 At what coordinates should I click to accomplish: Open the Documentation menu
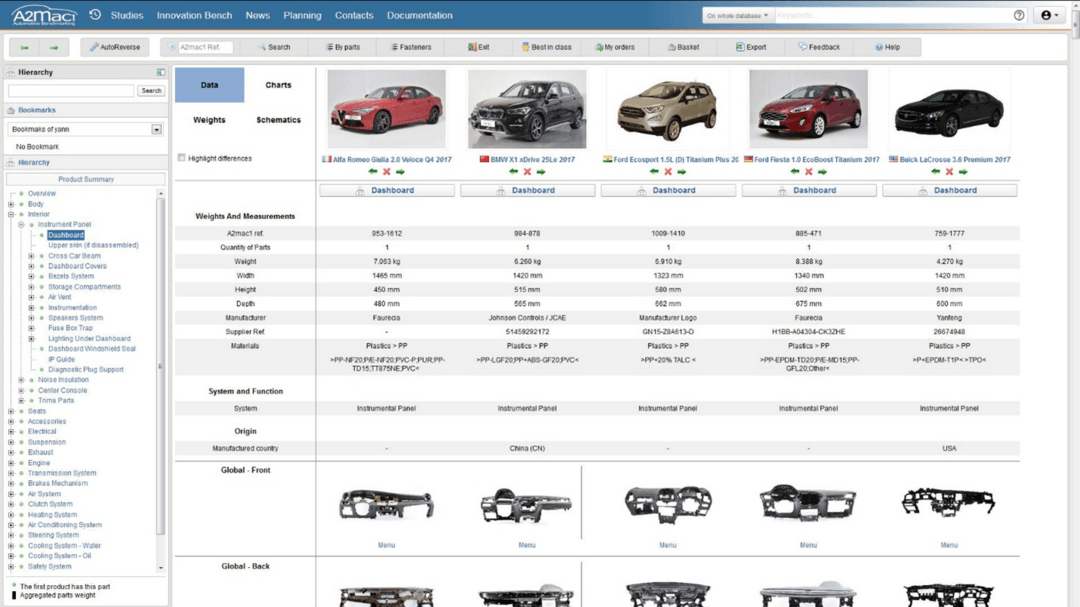click(419, 15)
